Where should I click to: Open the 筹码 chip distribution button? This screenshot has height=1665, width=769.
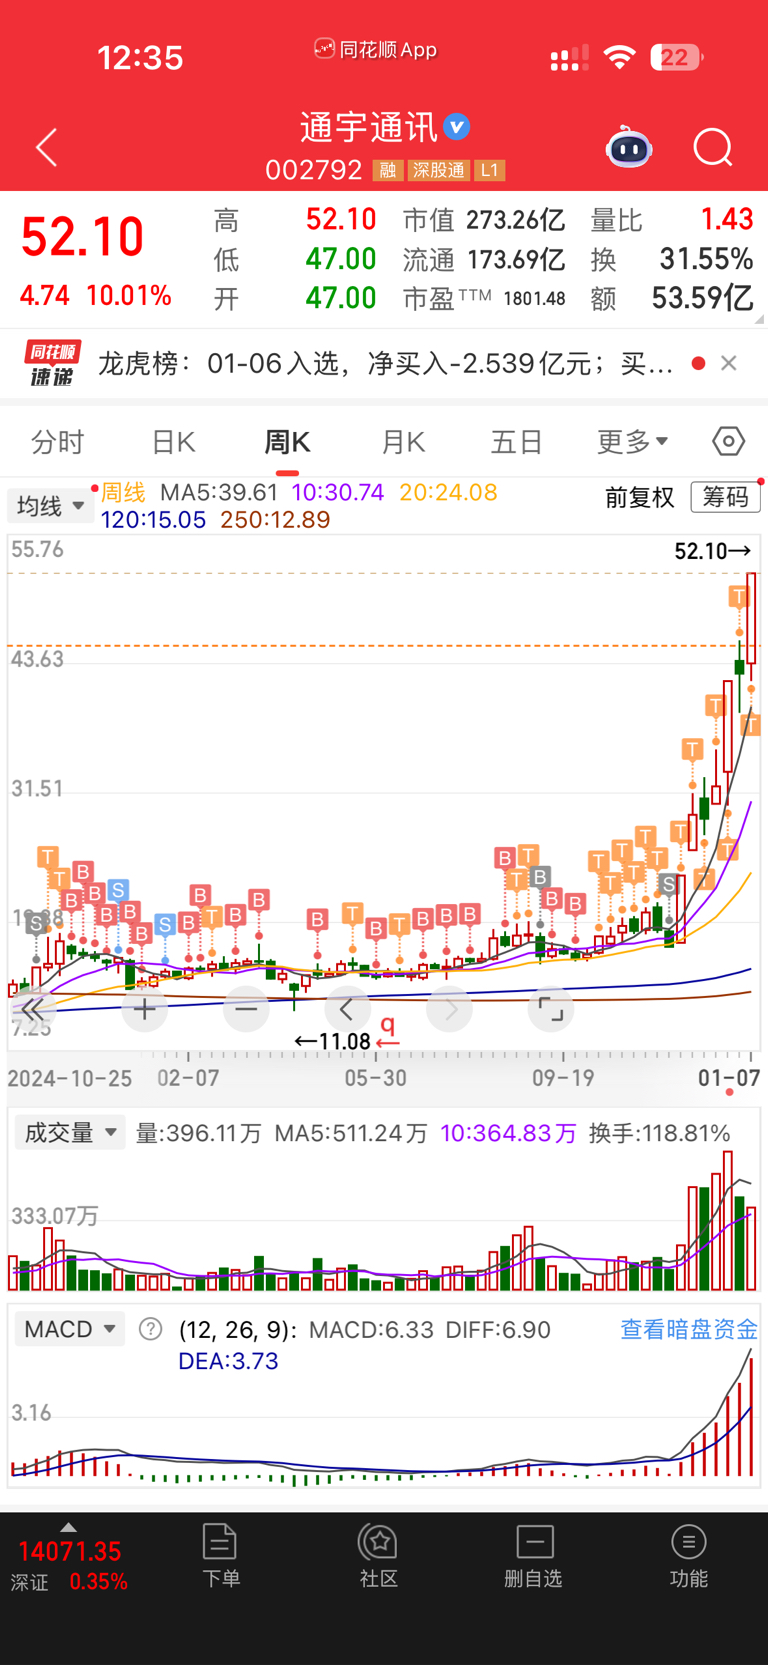(725, 497)
